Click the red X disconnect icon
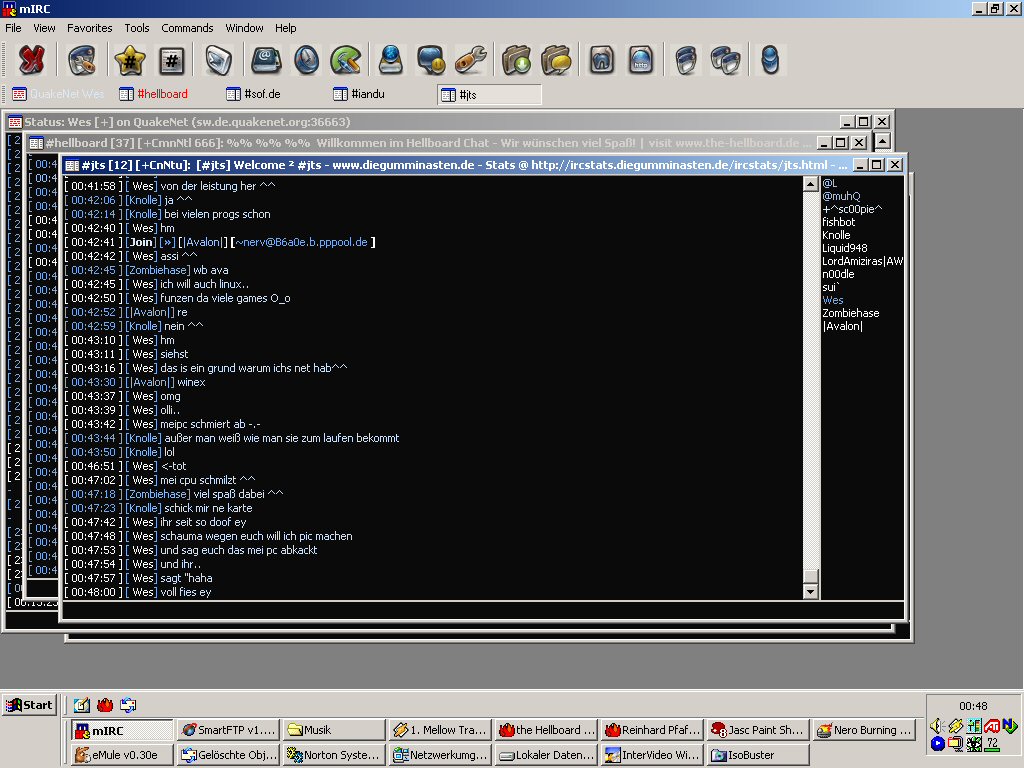1024x768 pixels. (x=32, y=61)
